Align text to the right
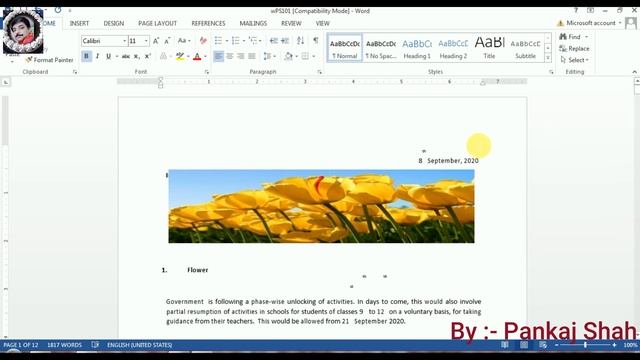This screenshot has width=640, height=360. pos(240,56)
